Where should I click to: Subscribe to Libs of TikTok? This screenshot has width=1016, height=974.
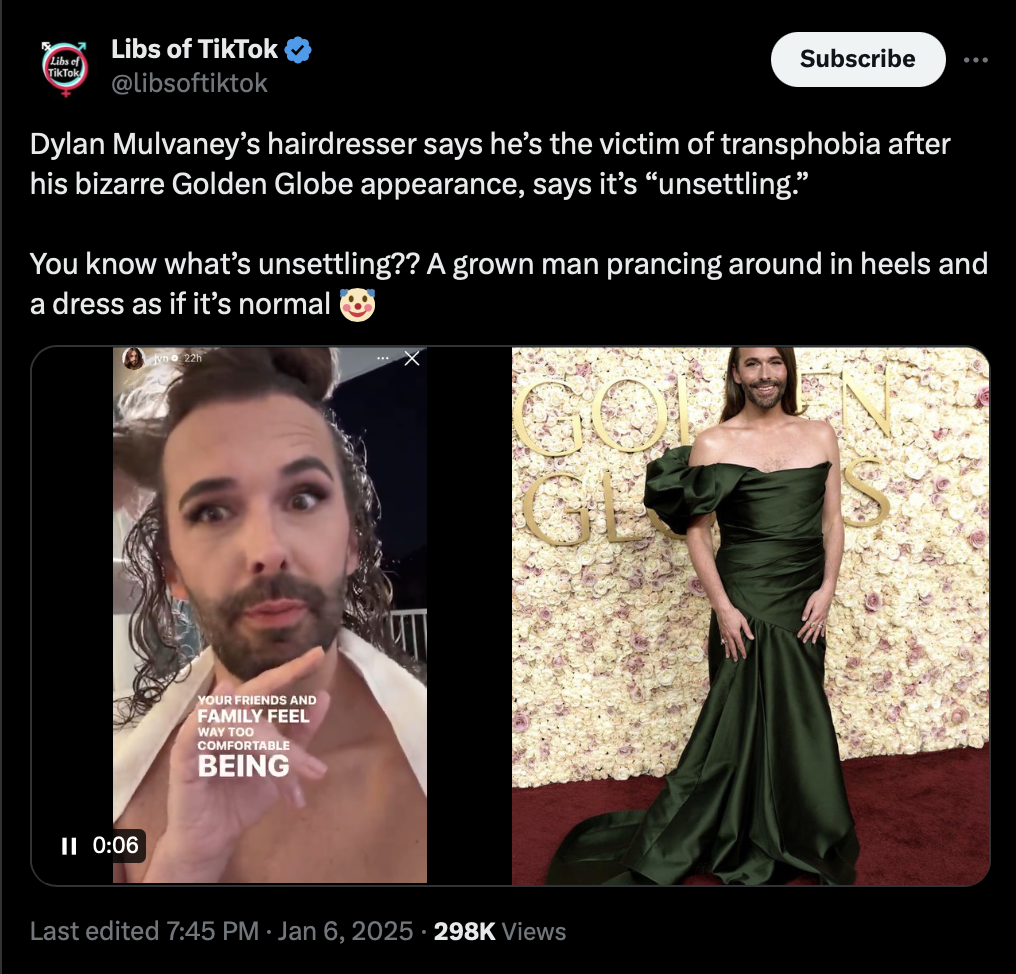point(858,59)
